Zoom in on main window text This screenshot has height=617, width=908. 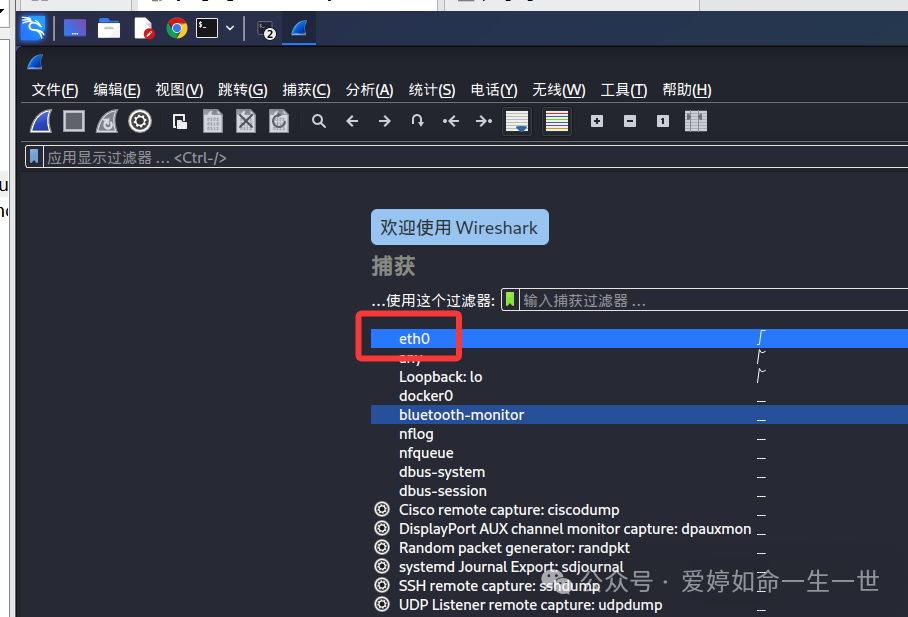597,121
